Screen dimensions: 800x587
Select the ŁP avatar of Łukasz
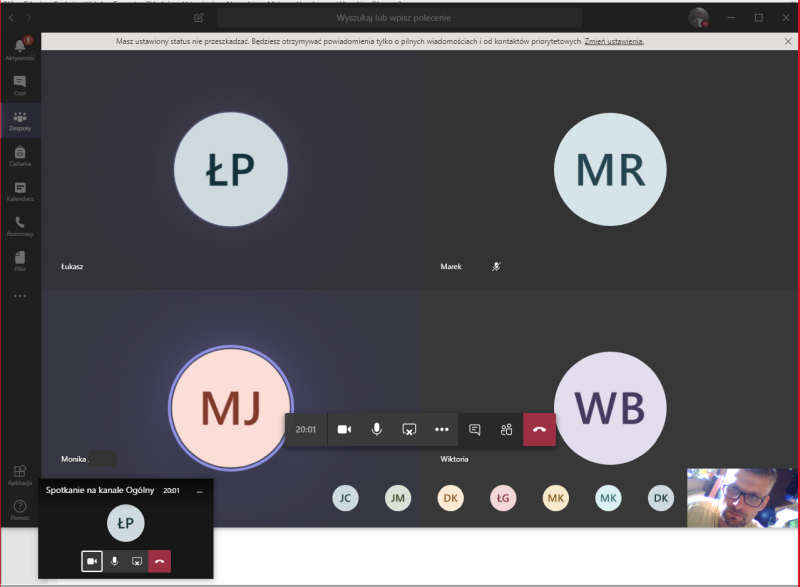point(231,169)
